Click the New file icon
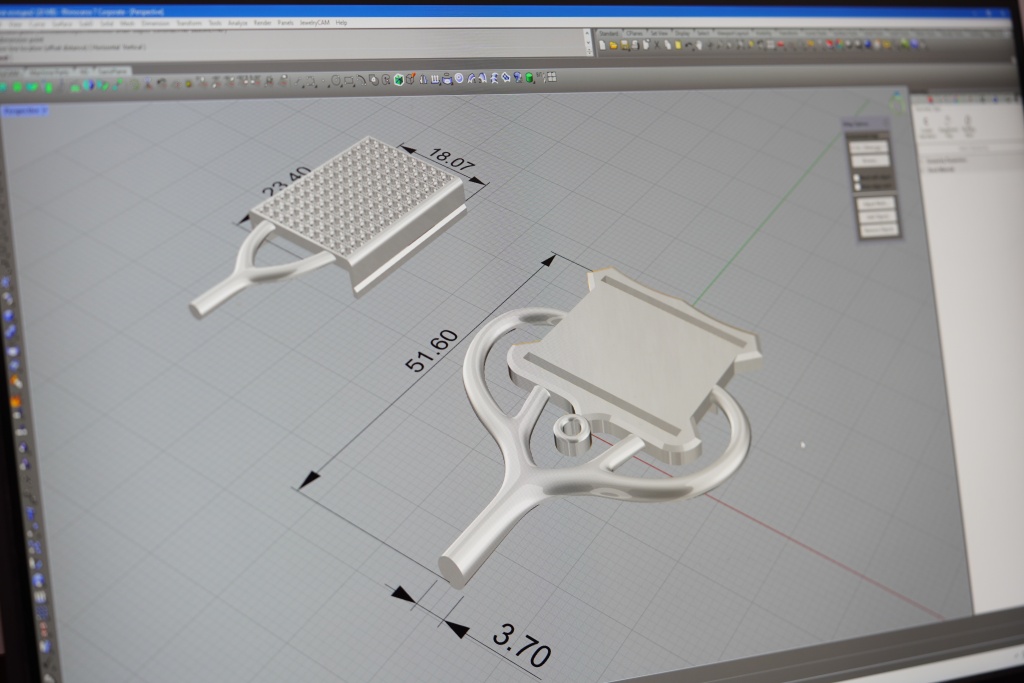Viewport: 1024px width, 683px height. coord(602,45)
